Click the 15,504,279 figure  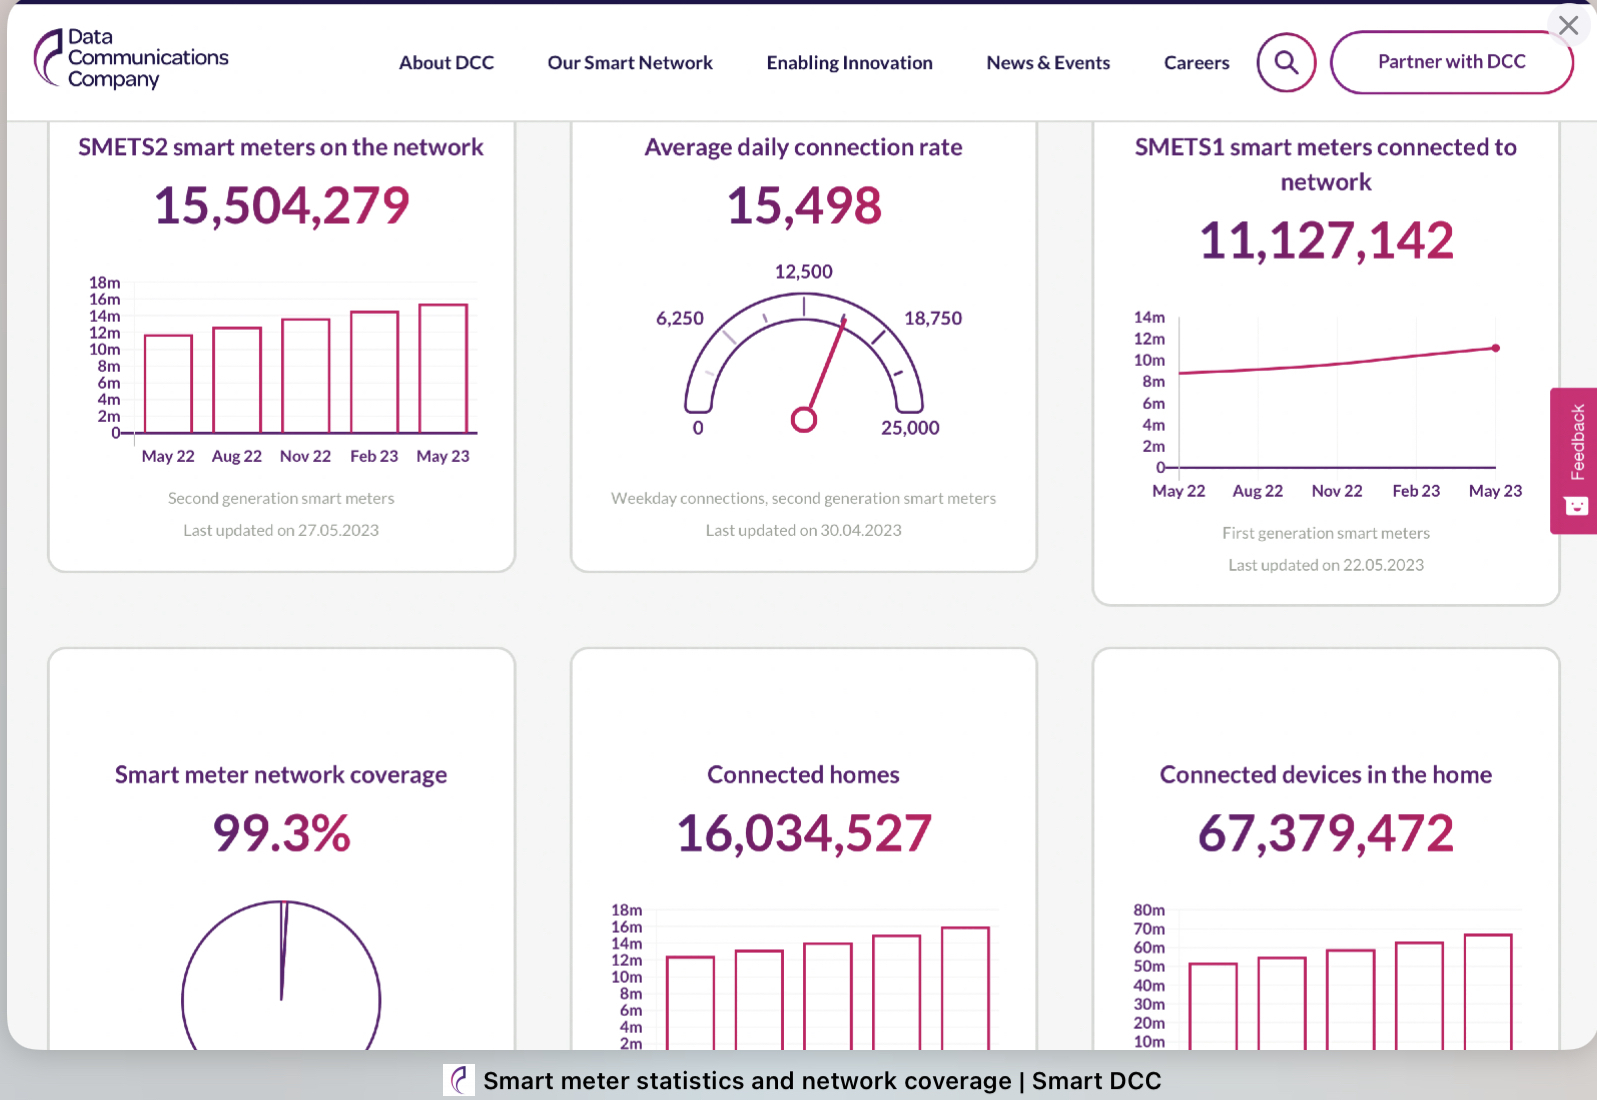(281, 205)
